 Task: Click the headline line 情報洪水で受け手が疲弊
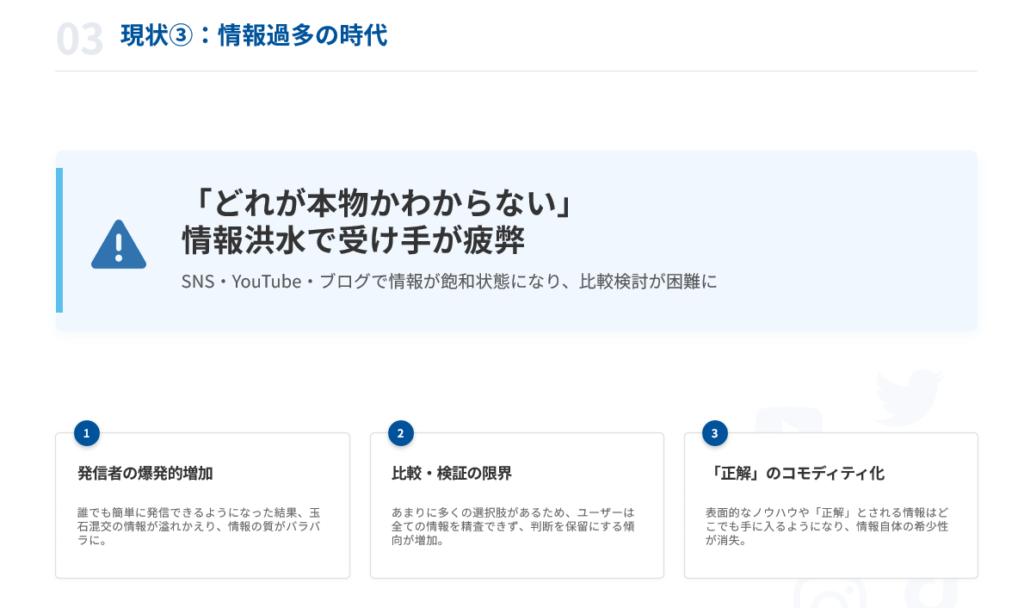pos(353,241)
